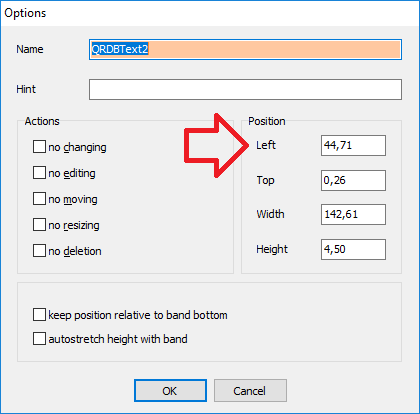Check the no moving checkbox
Image resolution: width=420 pixels, height=414 pixels.
[39, 199]
